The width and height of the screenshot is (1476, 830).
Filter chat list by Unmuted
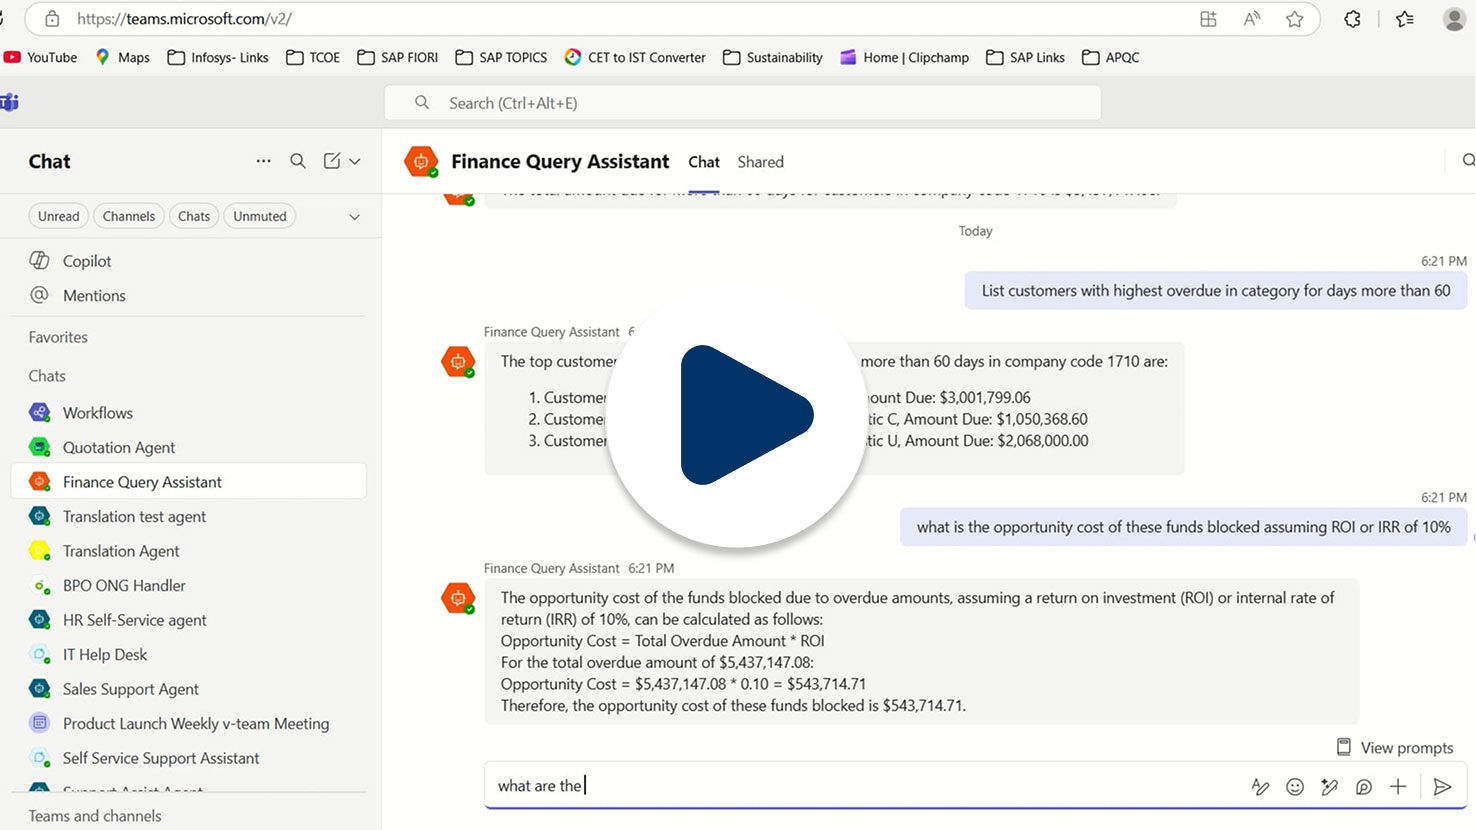[260, 216]
